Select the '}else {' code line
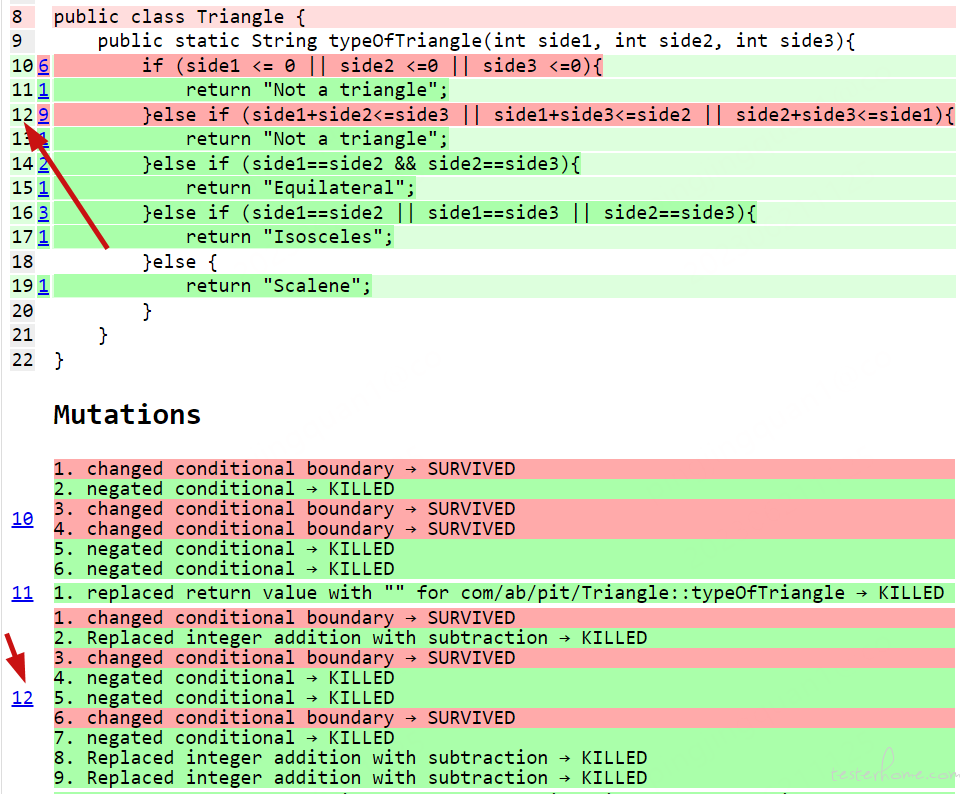Image resolution: width=962 pixels, height=794 pixels. 180,262
